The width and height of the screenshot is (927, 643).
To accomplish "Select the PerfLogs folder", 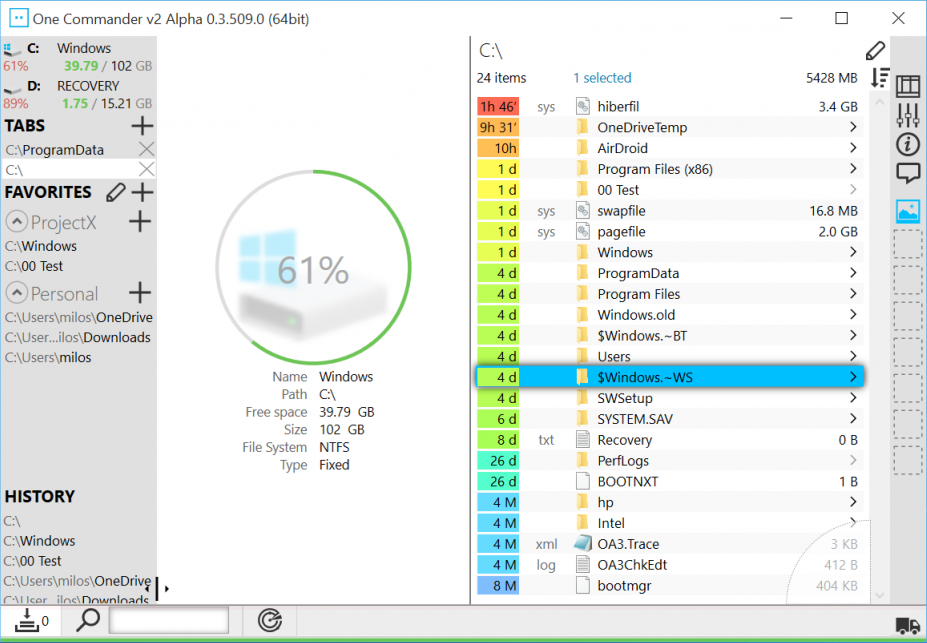I will [670, 460].
